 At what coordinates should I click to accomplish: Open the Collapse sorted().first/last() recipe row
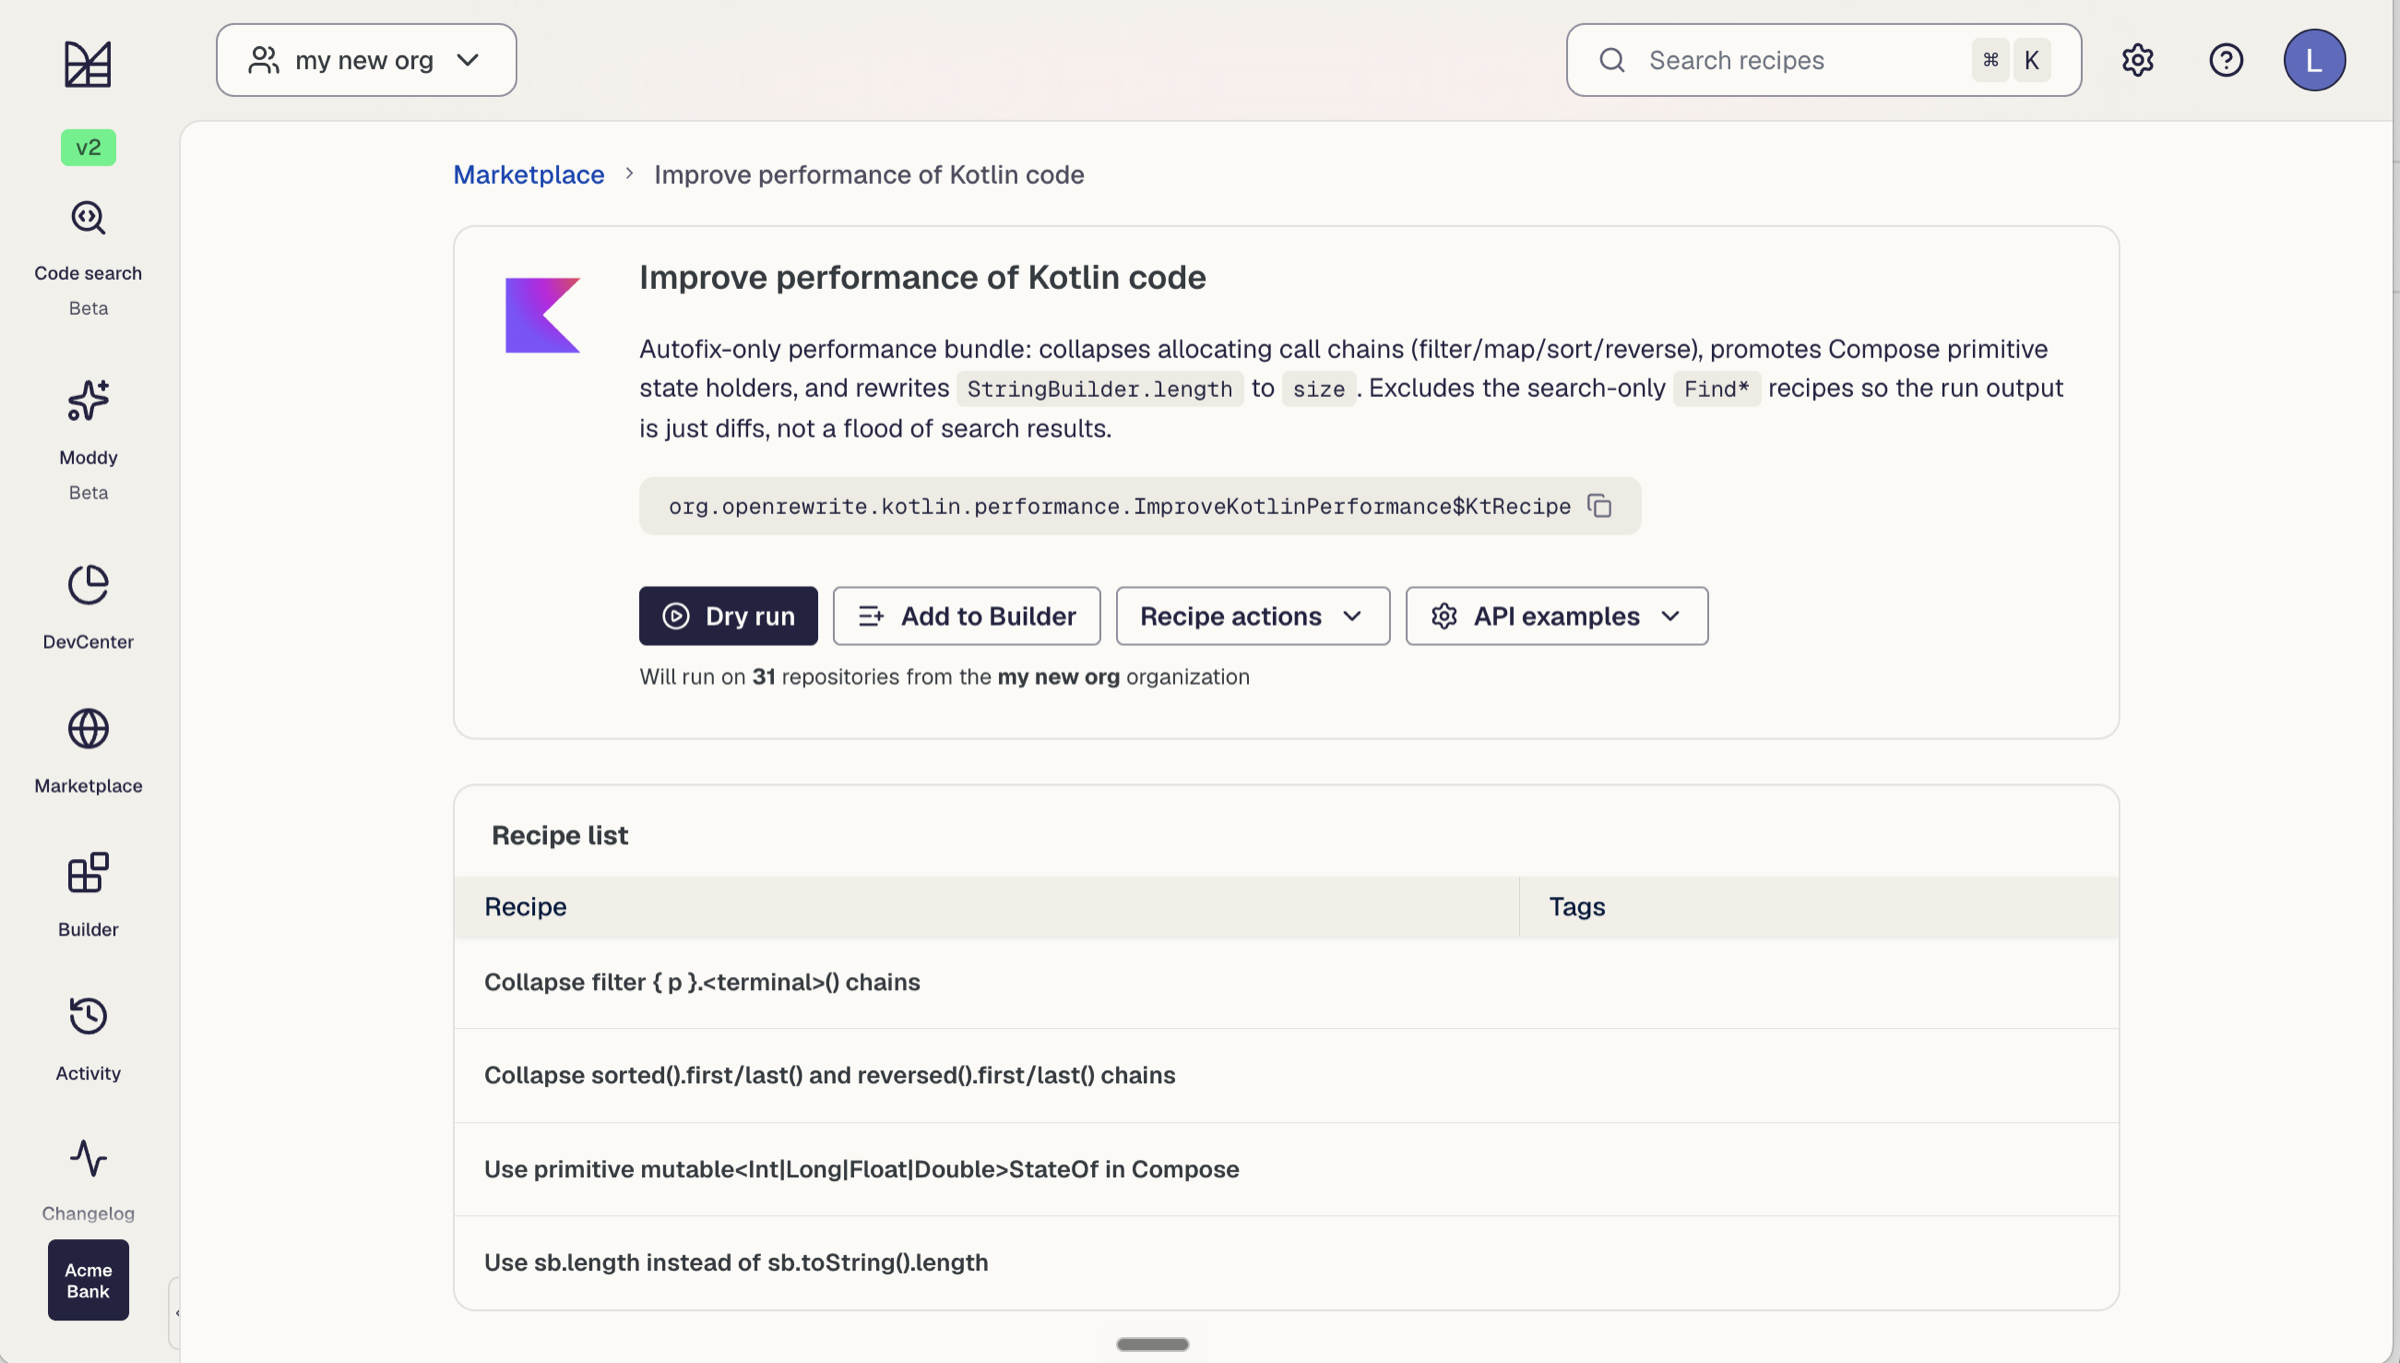pos(1286,1075)
